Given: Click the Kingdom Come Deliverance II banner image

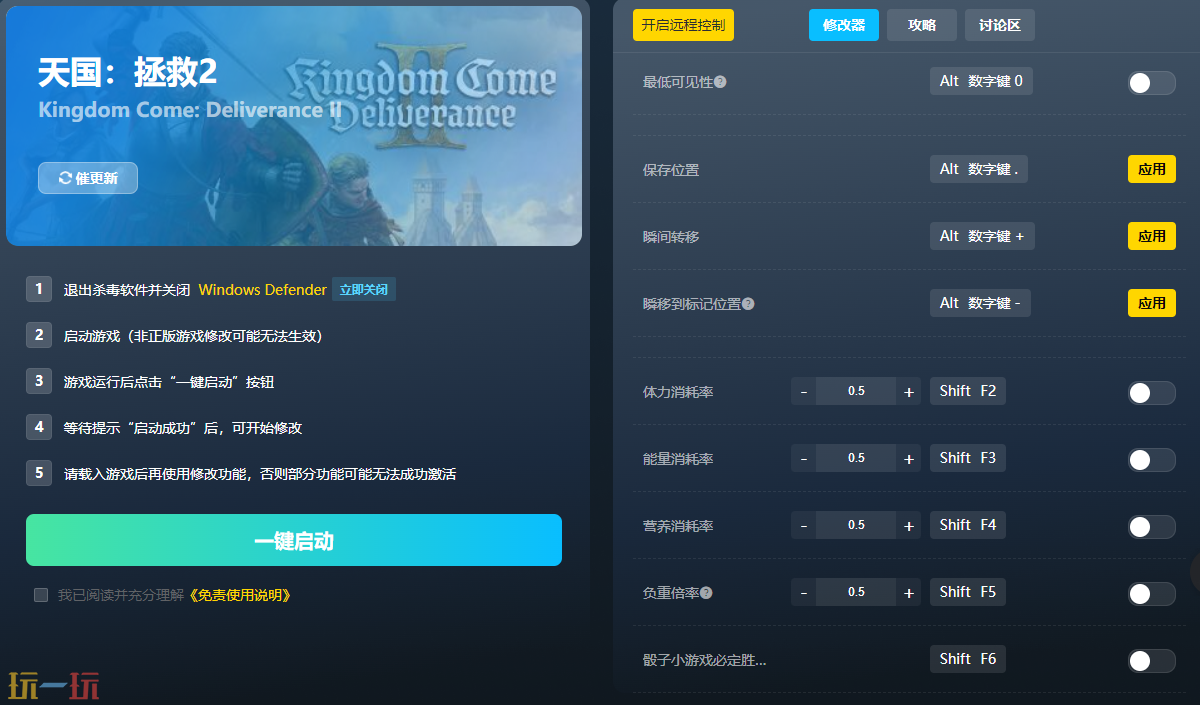Looking at the screenshot, I should click(294, 126).
